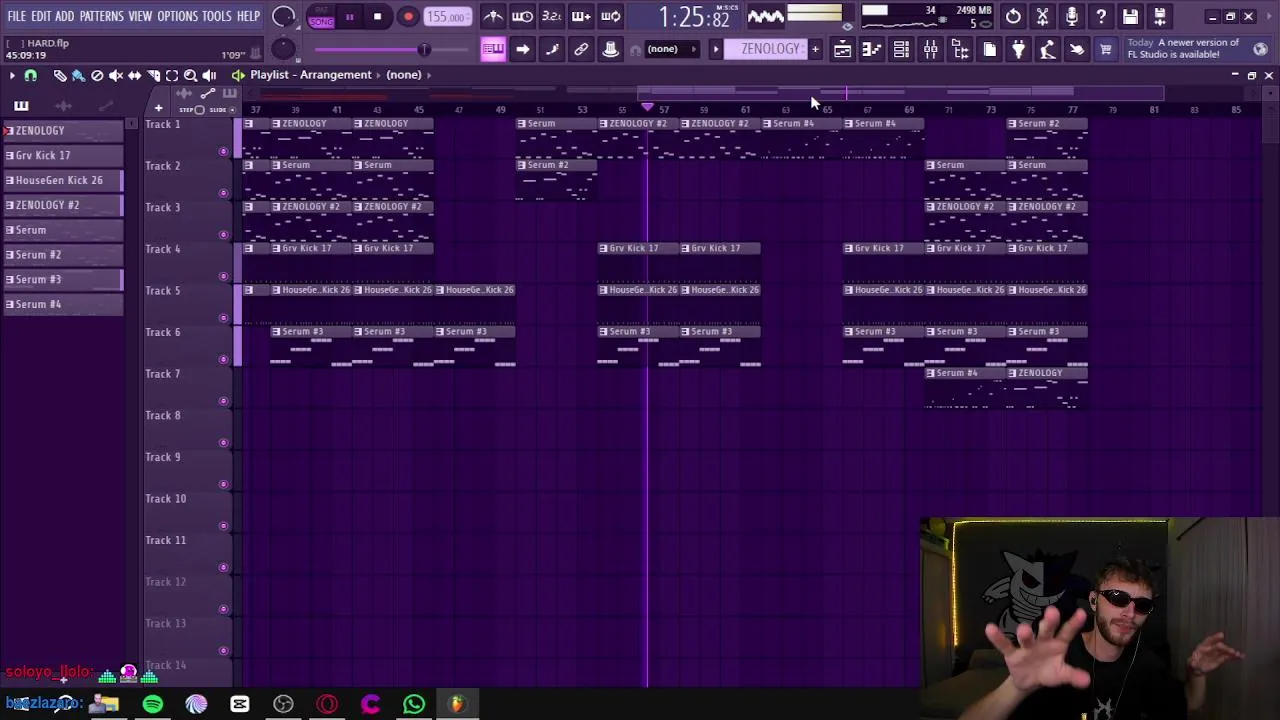Mute Track 5 with its green dot
This screenshot has width=1280, height=720.
(x=223, y=318)
